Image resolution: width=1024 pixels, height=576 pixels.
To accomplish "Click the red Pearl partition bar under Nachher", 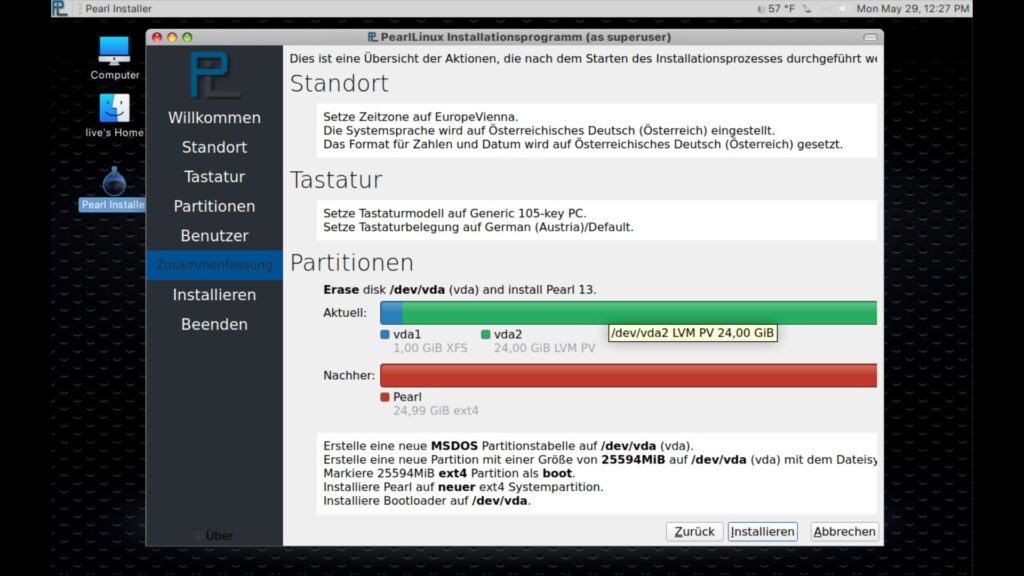I will pos(628,376).
